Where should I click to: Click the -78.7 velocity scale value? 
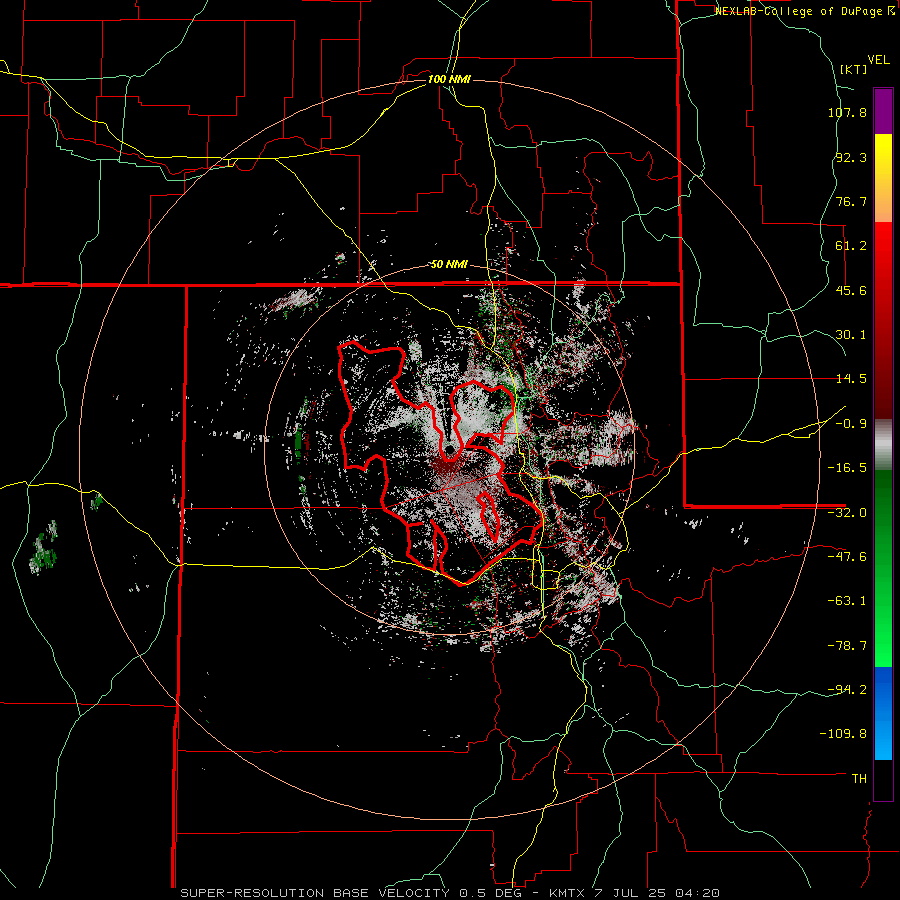tap(847, 646)
